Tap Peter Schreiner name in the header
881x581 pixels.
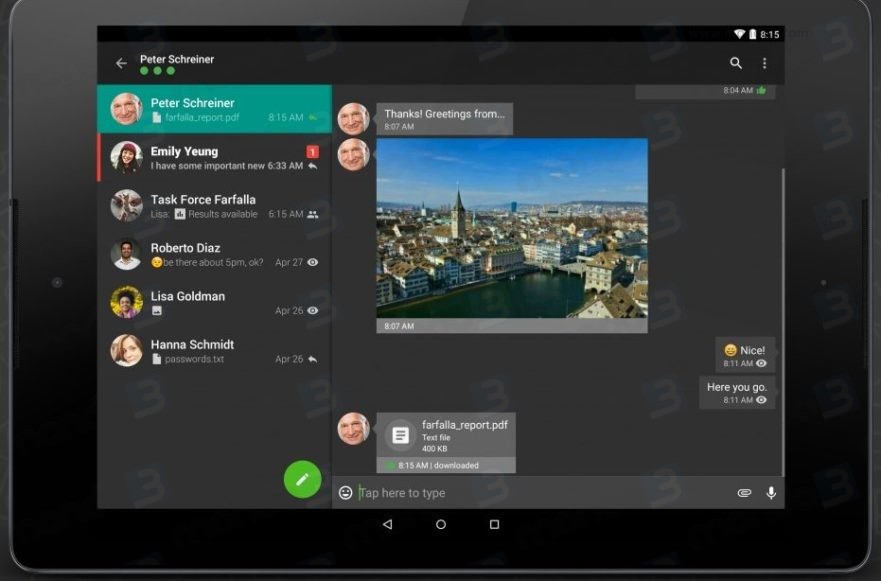[177, 59]
